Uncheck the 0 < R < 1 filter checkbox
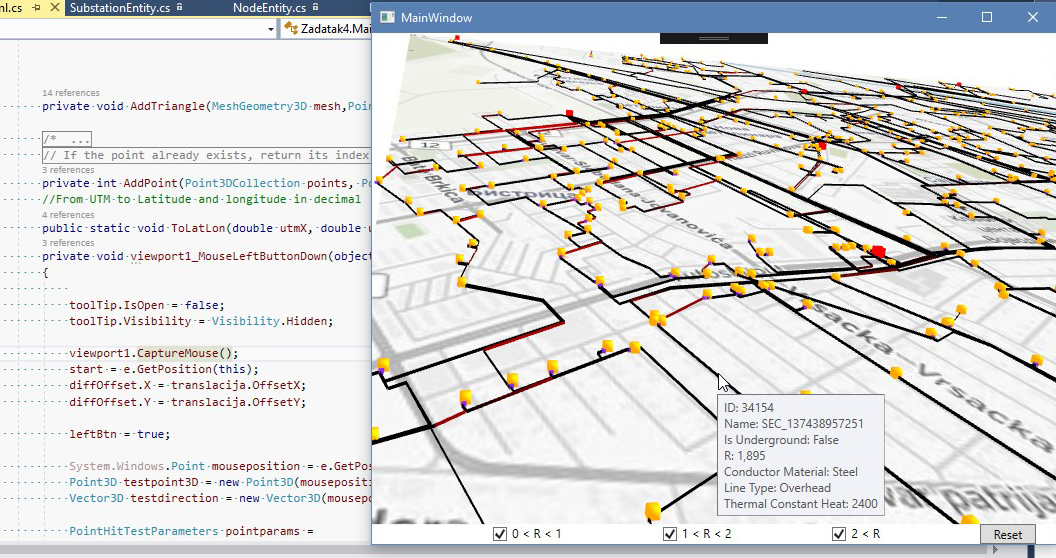 coord(499,534)
